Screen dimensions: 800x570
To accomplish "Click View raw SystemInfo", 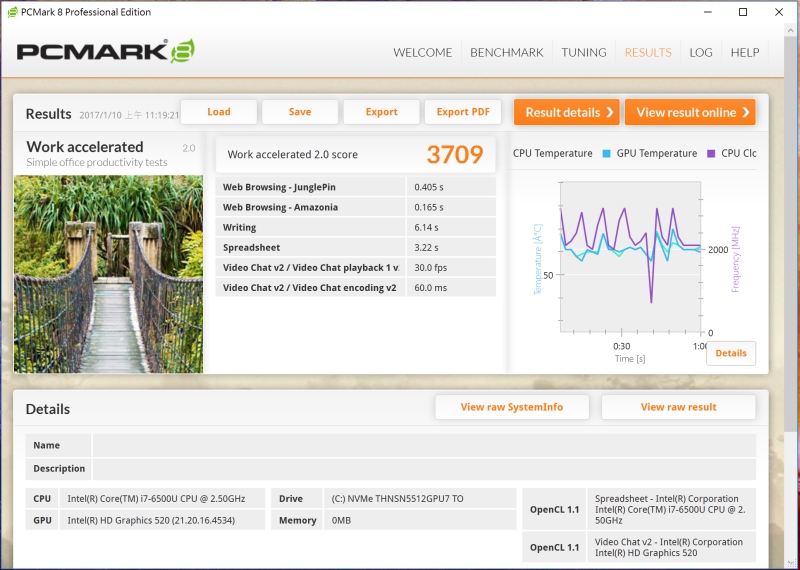I will [512, 407].
